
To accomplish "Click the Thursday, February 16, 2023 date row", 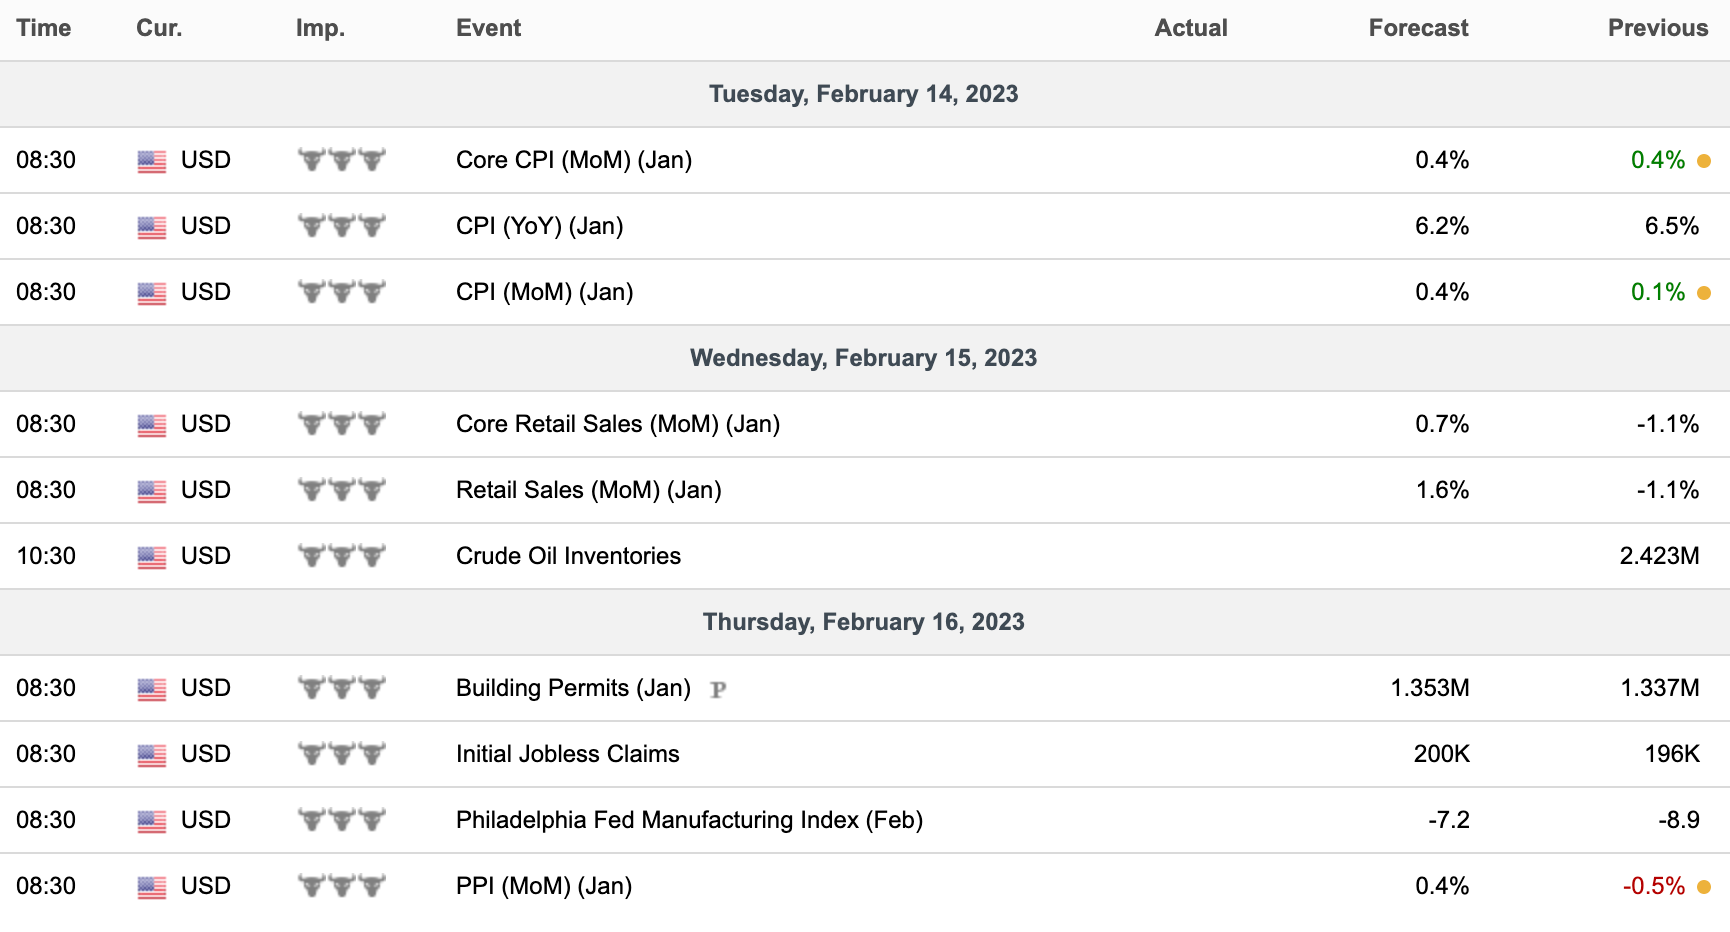I will tap(864, 622).
